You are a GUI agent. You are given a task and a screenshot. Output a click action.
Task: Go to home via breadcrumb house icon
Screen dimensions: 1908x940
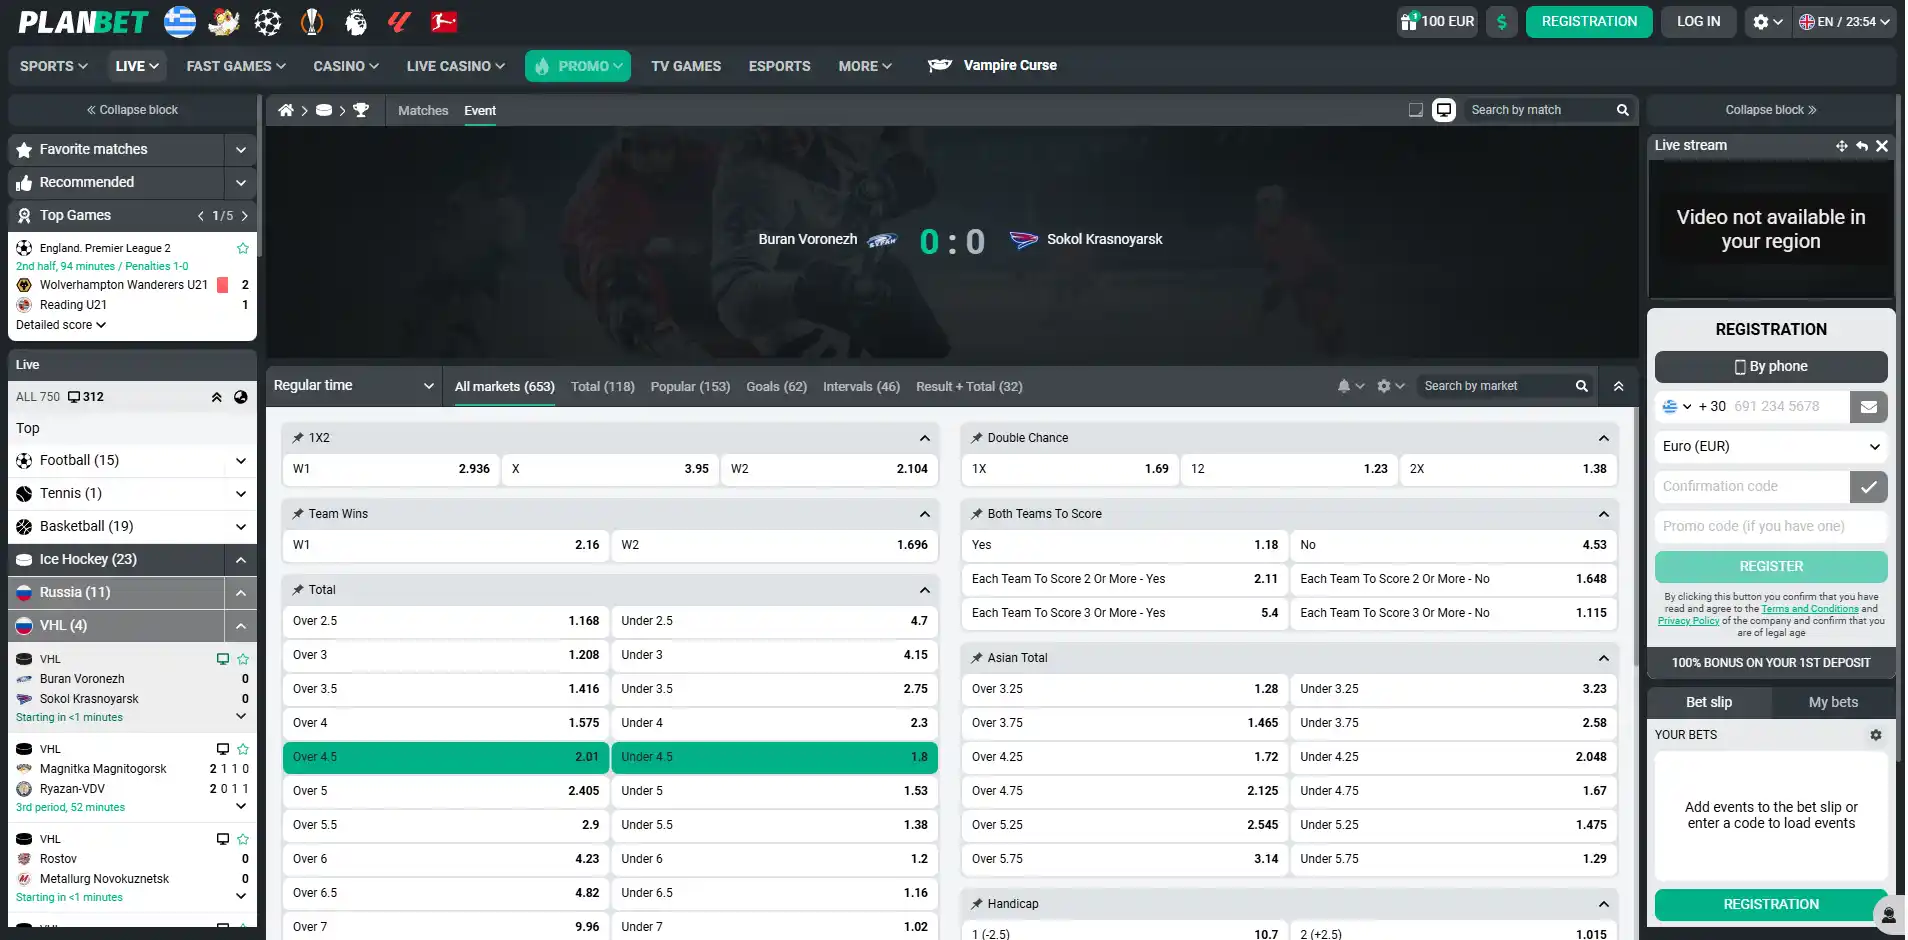286,110
